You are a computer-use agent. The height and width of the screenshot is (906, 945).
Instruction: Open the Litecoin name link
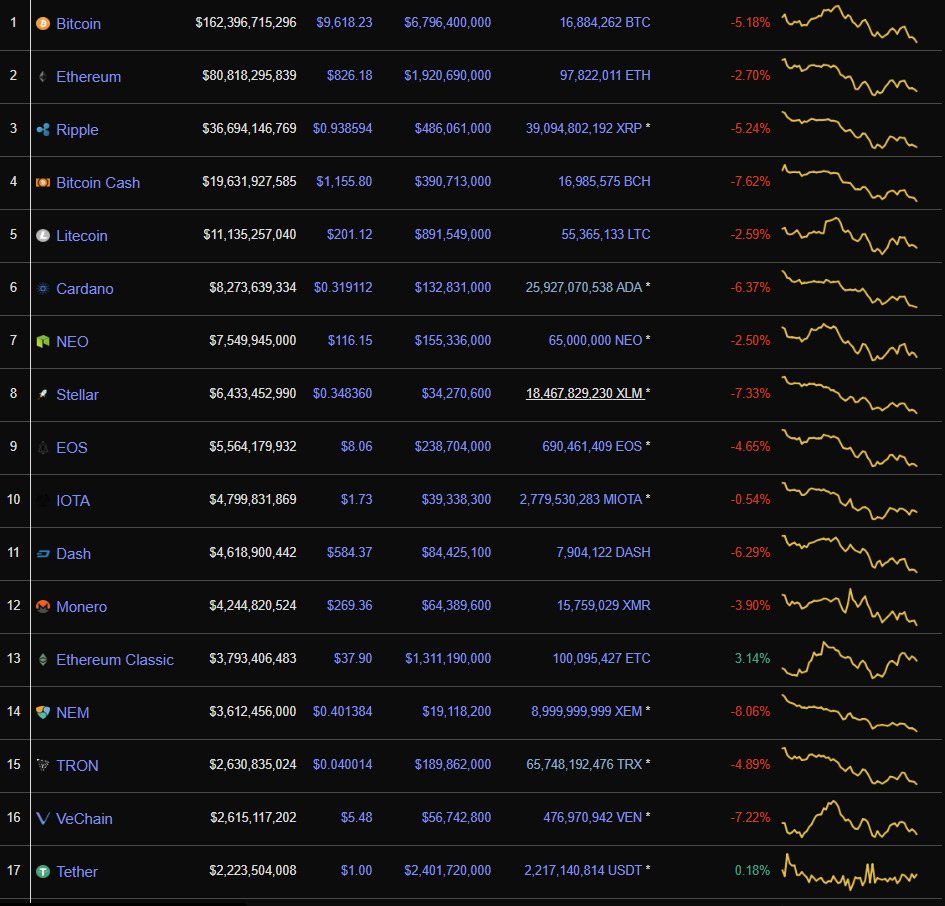(x=81, y=236)
